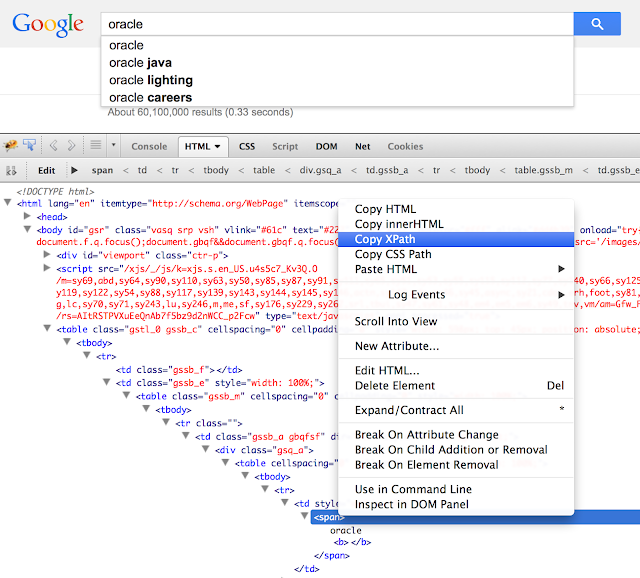This screenshot has width=640, height=578.
Task: Click the Google search input containing oracle
Action: [337, 24]
